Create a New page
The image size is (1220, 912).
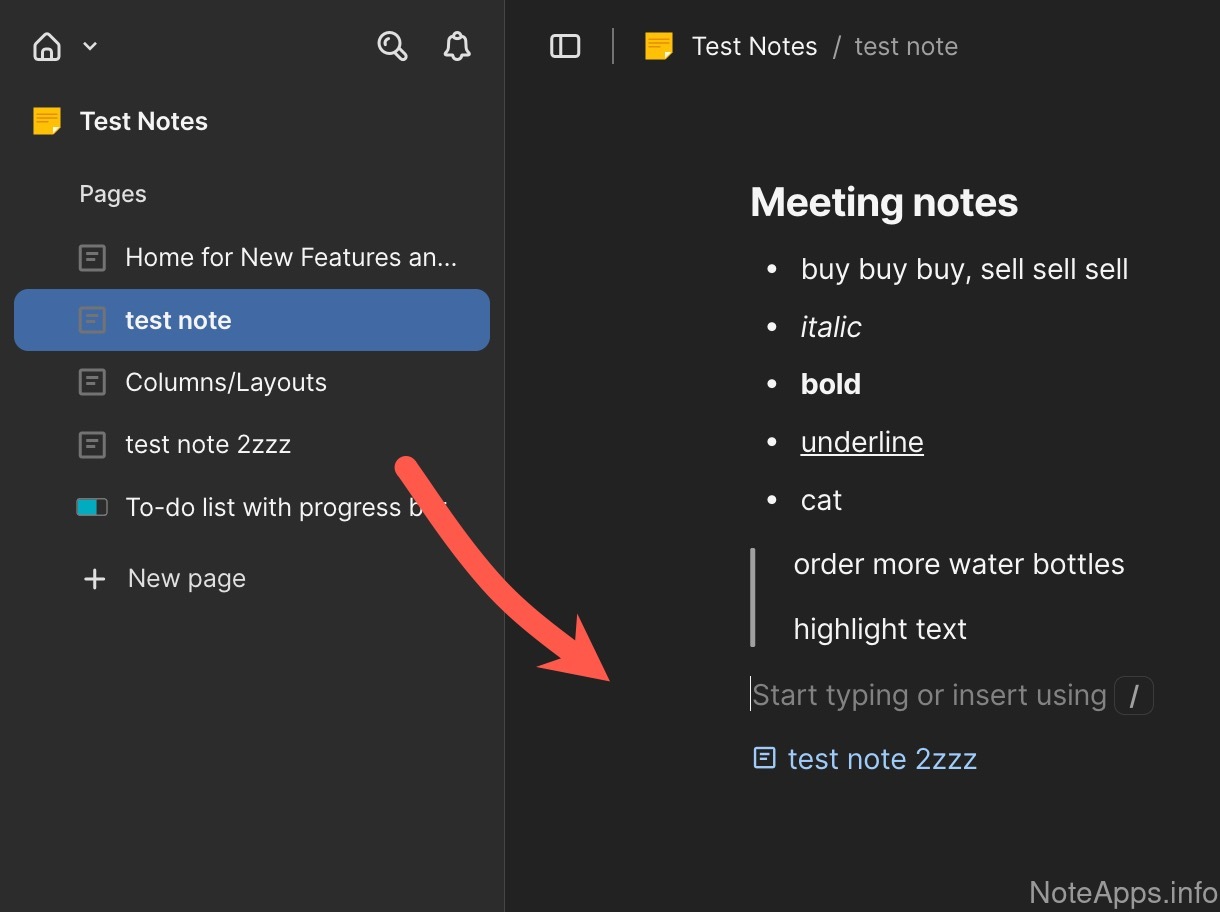point(186,578)
